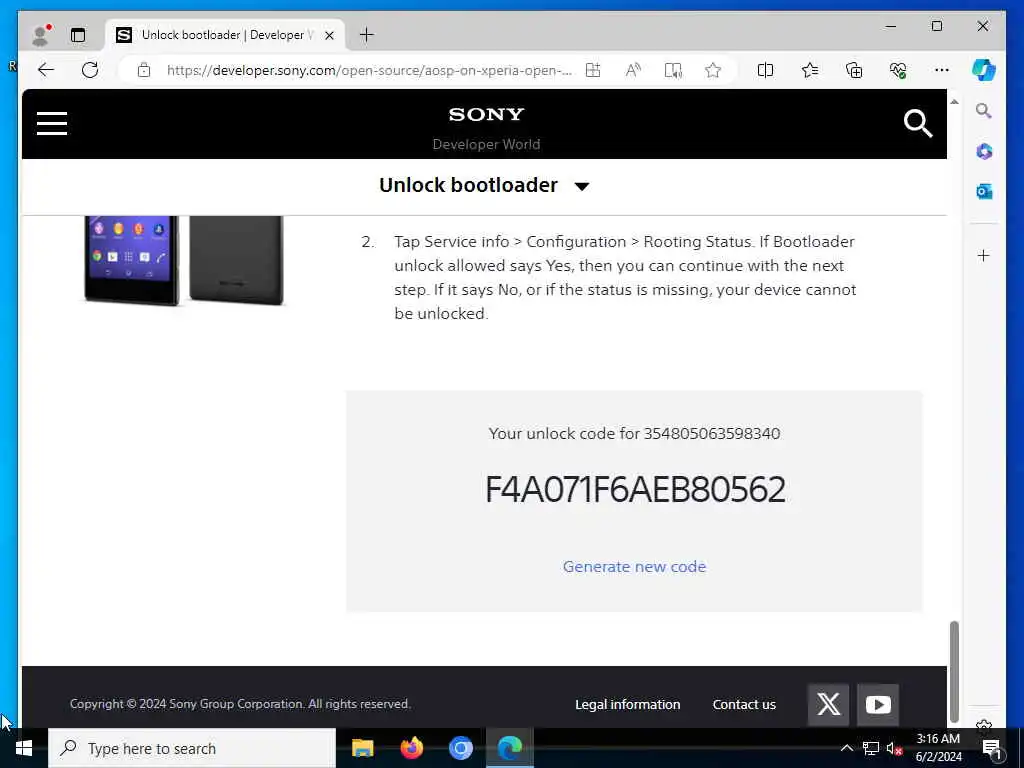Open File Explorer from taskbar
The height and width of the screenshot is (768, 1024).
coord(362,748)
